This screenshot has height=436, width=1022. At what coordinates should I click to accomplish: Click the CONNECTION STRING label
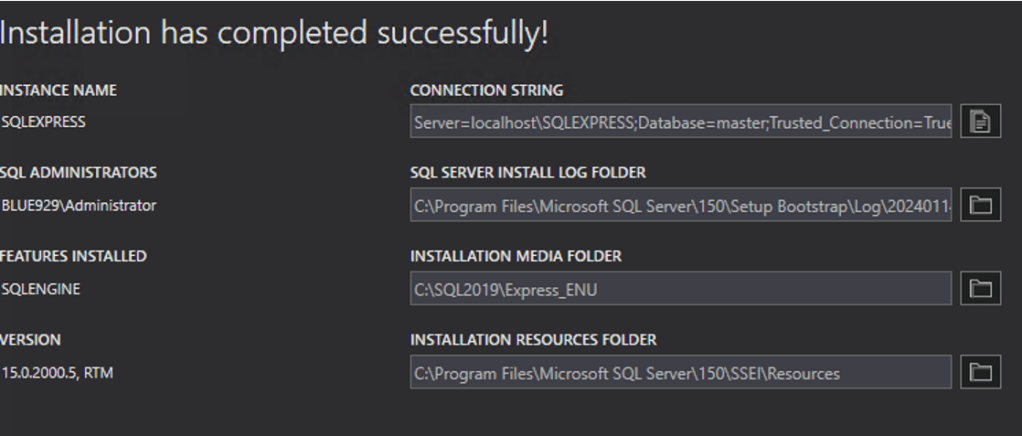pyautogui.click(x=487, y=90)
